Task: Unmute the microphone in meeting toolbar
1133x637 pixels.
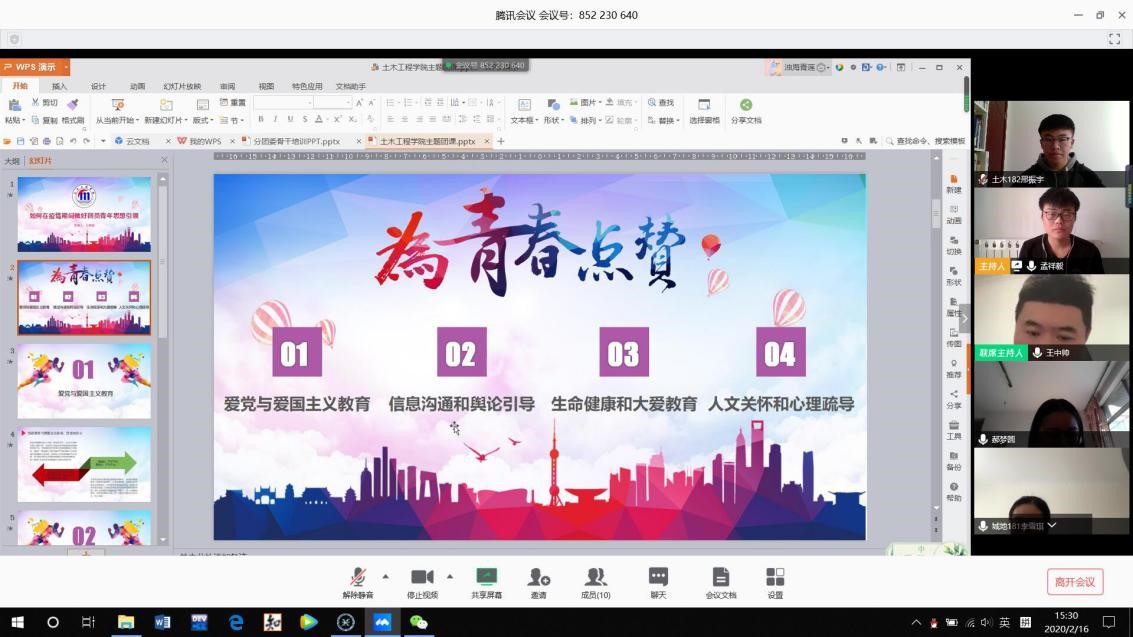Action: pyautogui.click(x=357, y=578)
